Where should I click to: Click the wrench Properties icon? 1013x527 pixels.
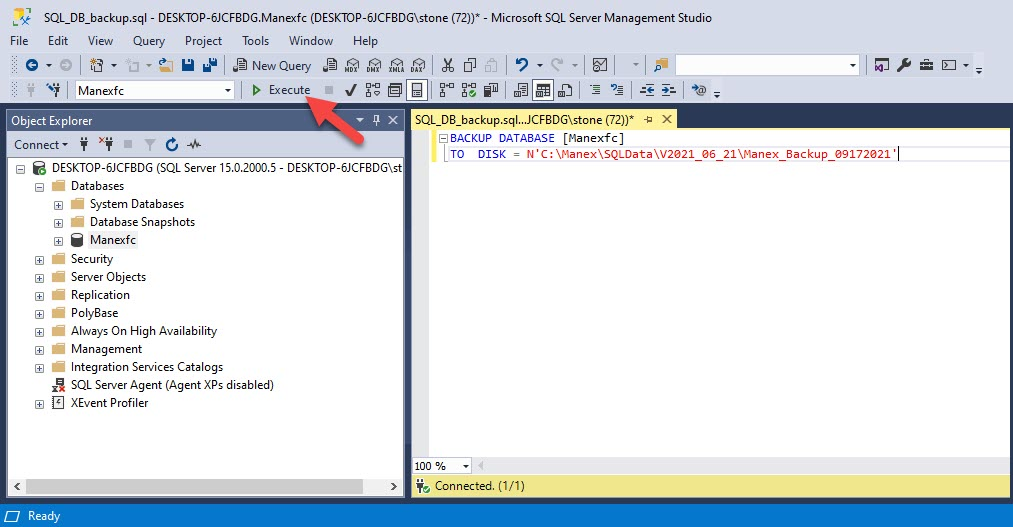pos(904,65)
